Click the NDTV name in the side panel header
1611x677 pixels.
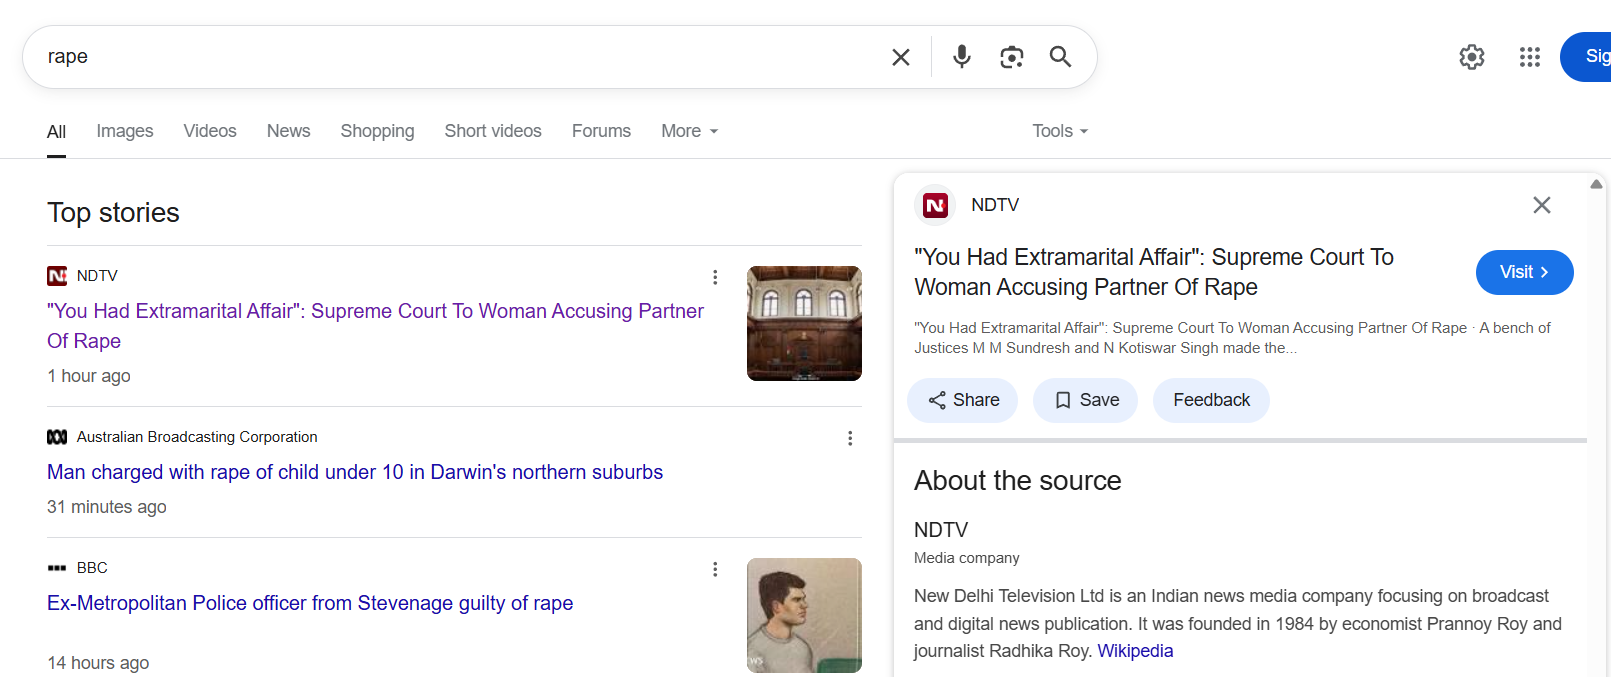[995, 205]
